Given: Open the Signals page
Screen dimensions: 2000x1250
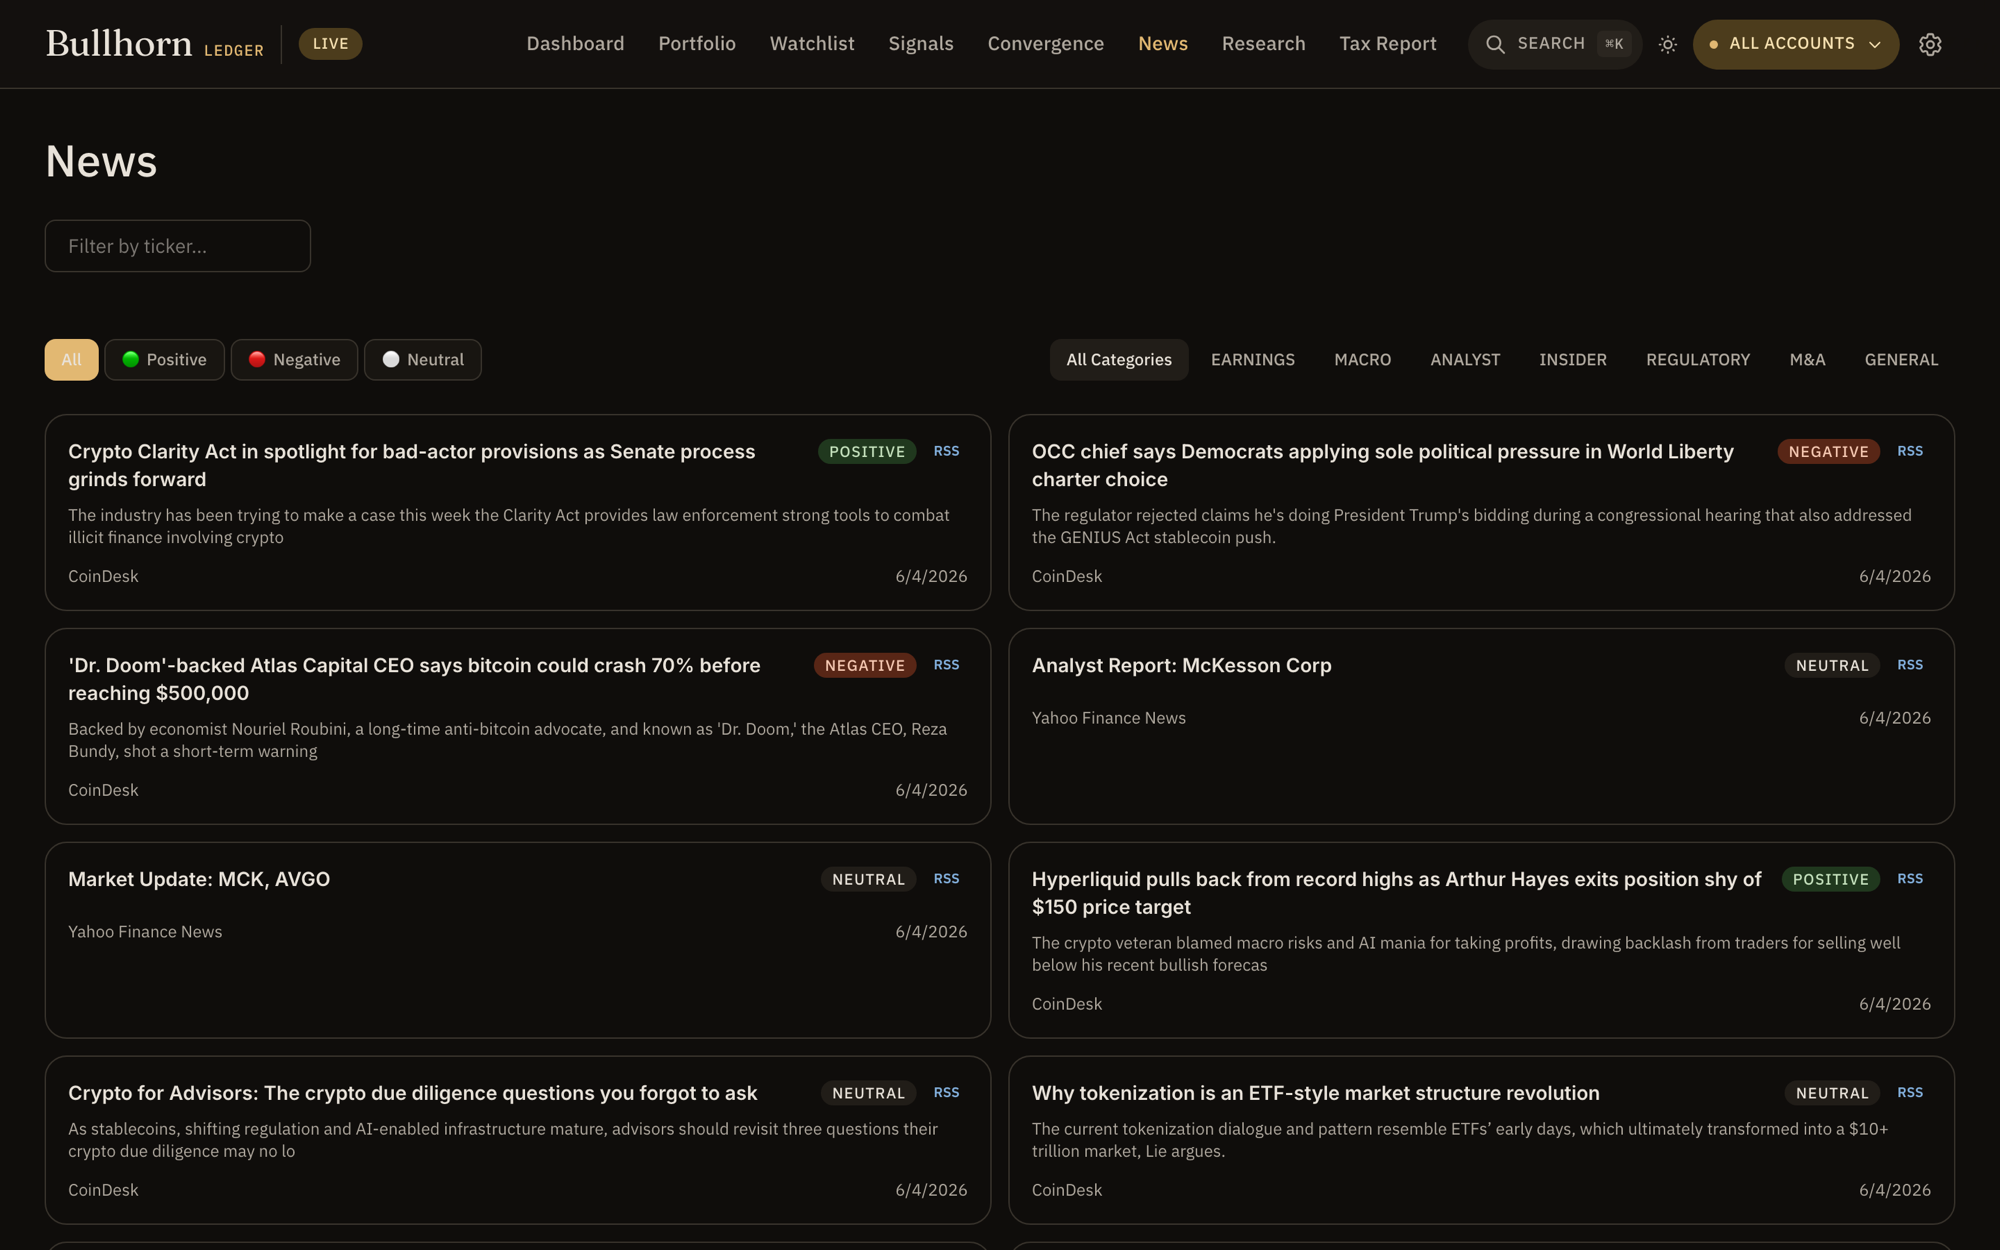Looking at the screenshot, I should pos(921,44).
